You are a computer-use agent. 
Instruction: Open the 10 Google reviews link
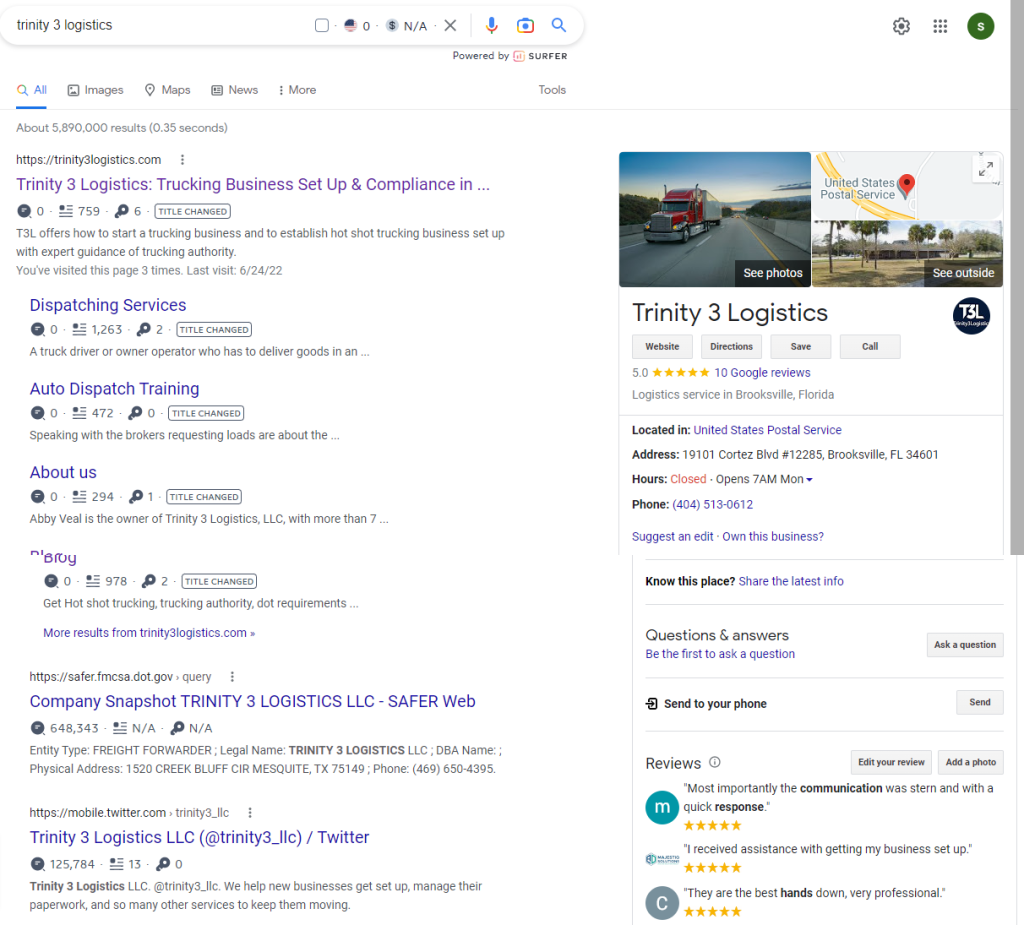click(762, 373)
